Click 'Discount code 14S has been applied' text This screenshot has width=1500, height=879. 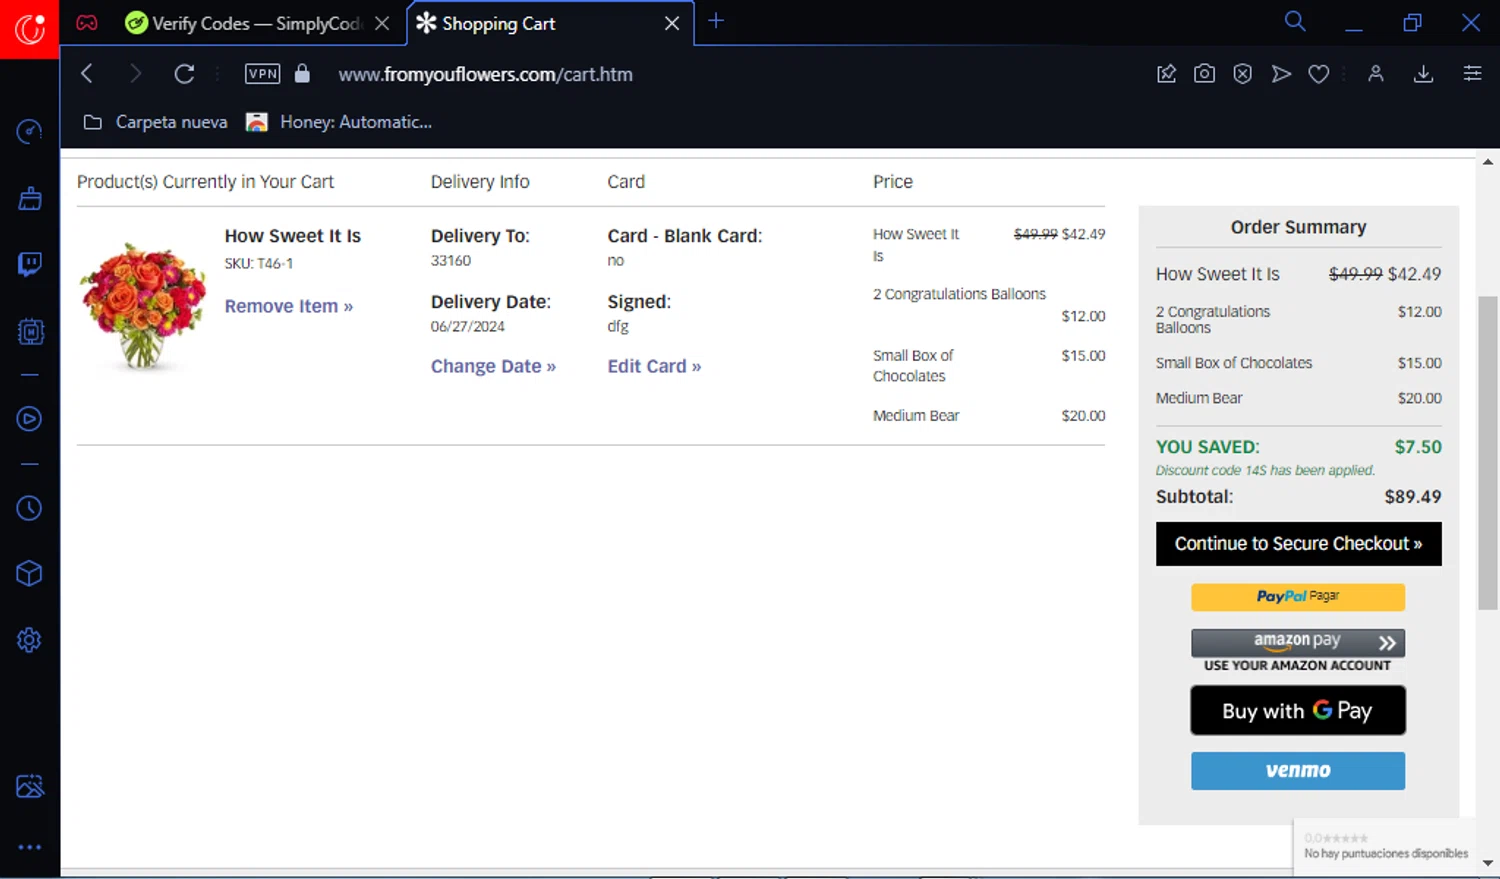(x=1265, y=470)
